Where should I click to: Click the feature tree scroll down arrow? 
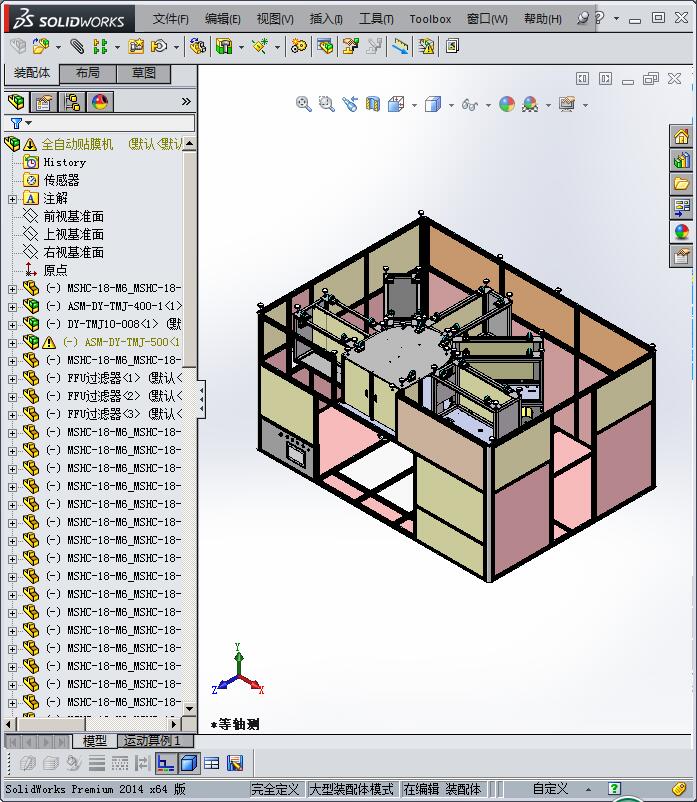click(x=190, y=708)
